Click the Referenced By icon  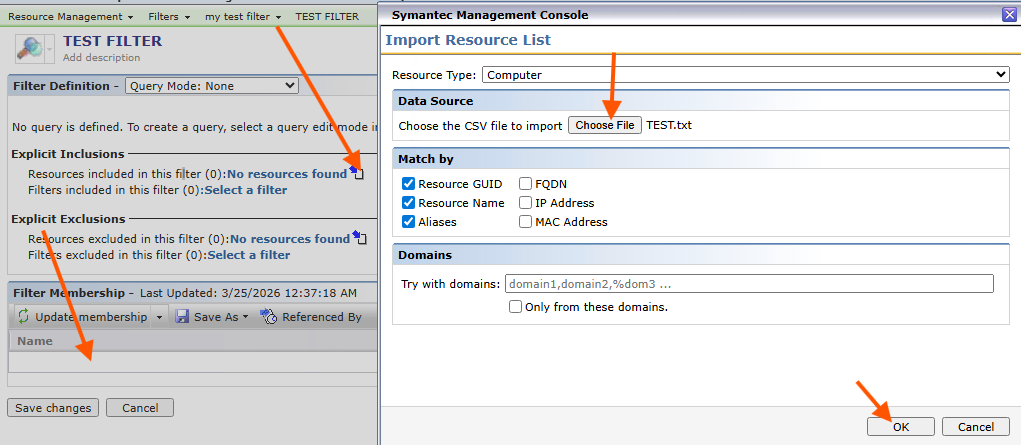268,317
